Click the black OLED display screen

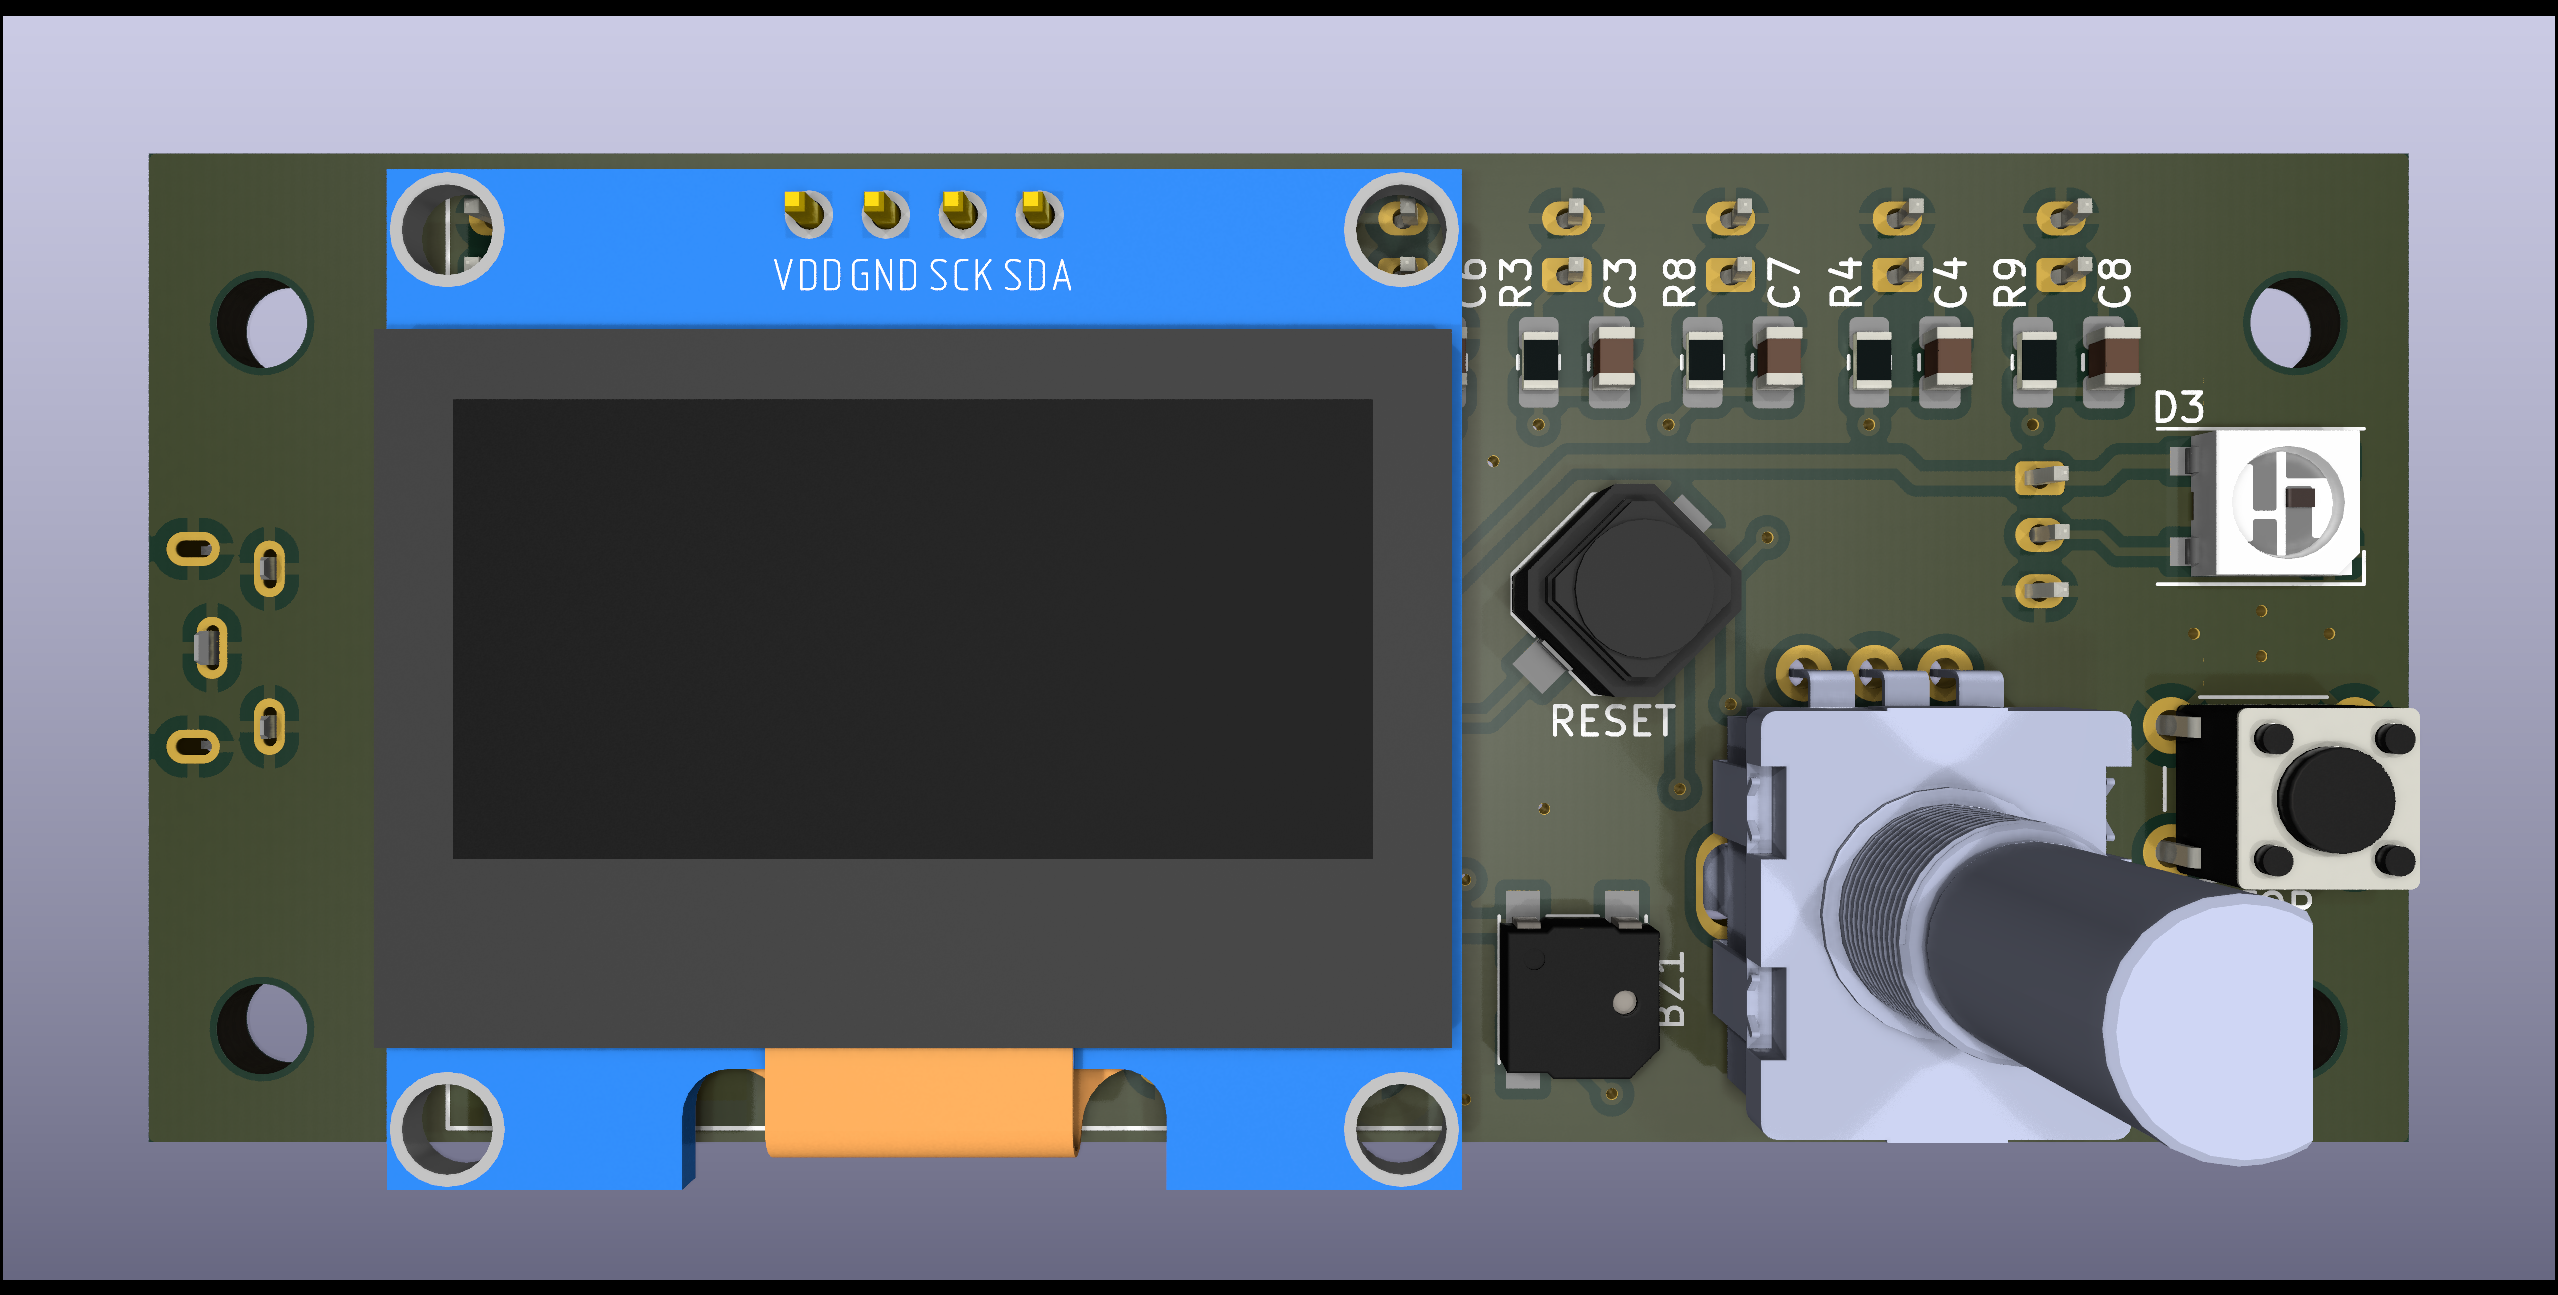click(x=912, y=628)
